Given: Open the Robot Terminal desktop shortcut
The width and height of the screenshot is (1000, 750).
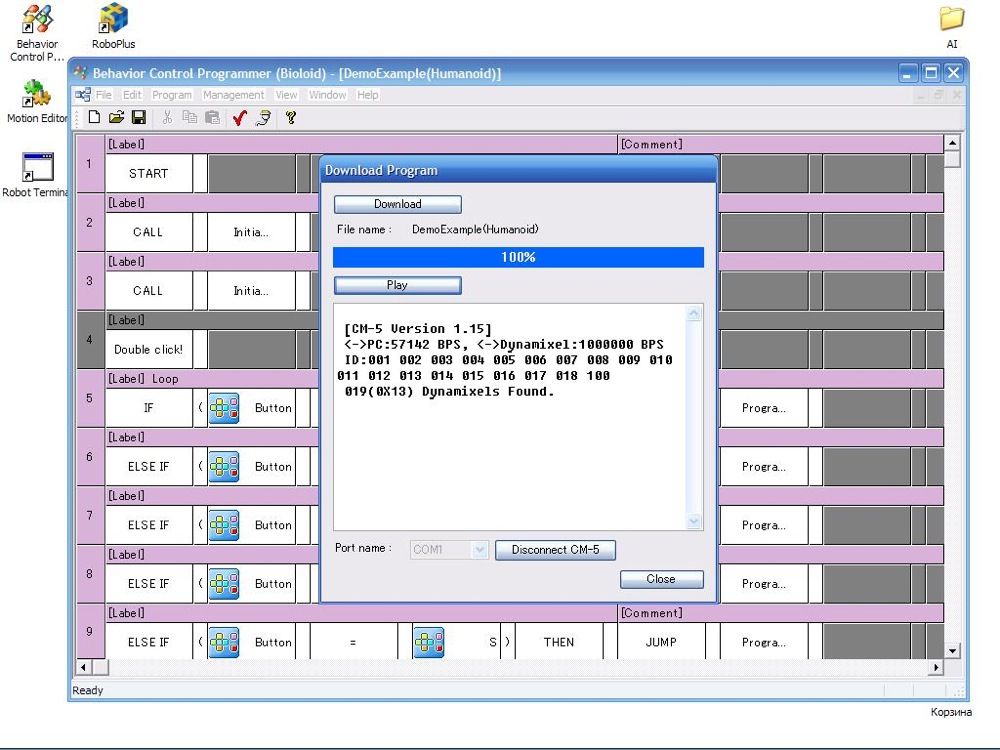Looking at the screenshot, I should 37,175.
